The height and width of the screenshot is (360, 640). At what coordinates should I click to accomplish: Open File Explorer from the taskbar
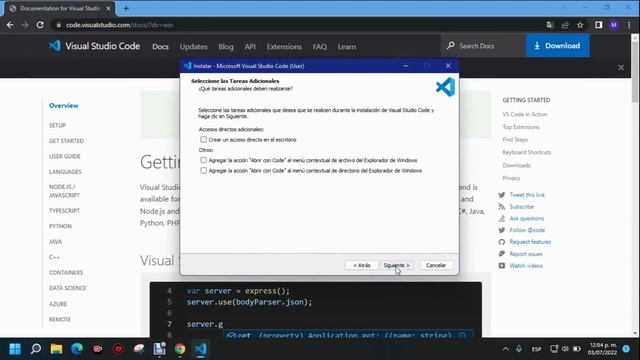coord(56,349)
